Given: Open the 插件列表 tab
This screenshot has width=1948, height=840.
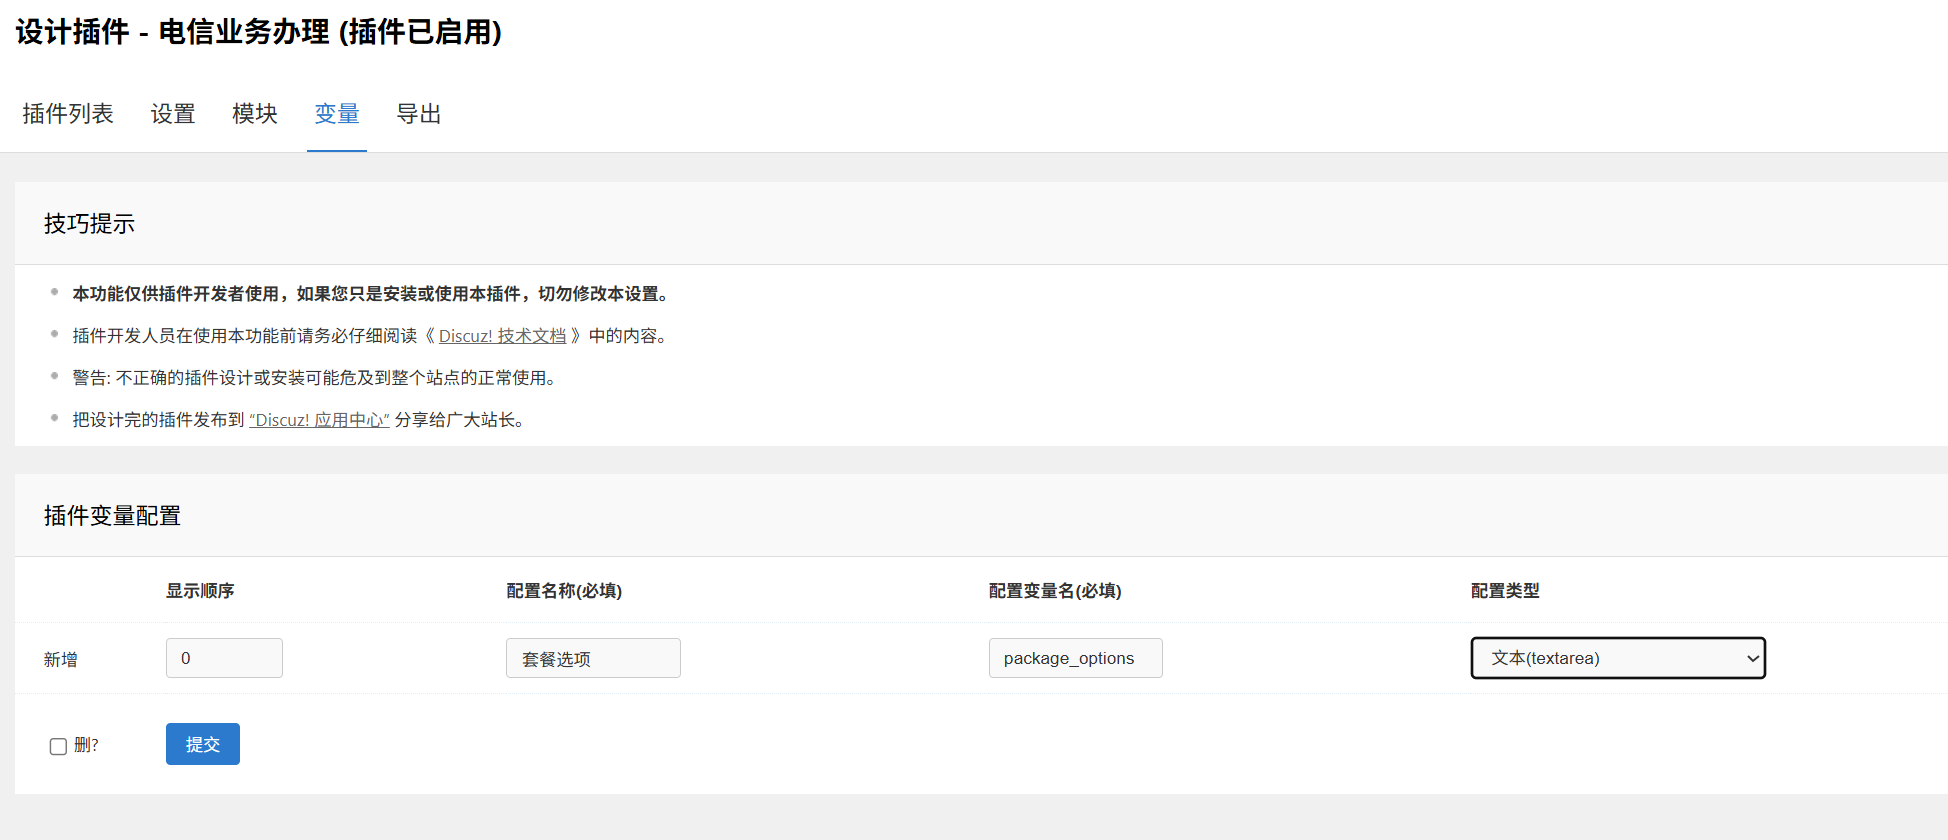Looking at the screenshot, I should (68, 114).
